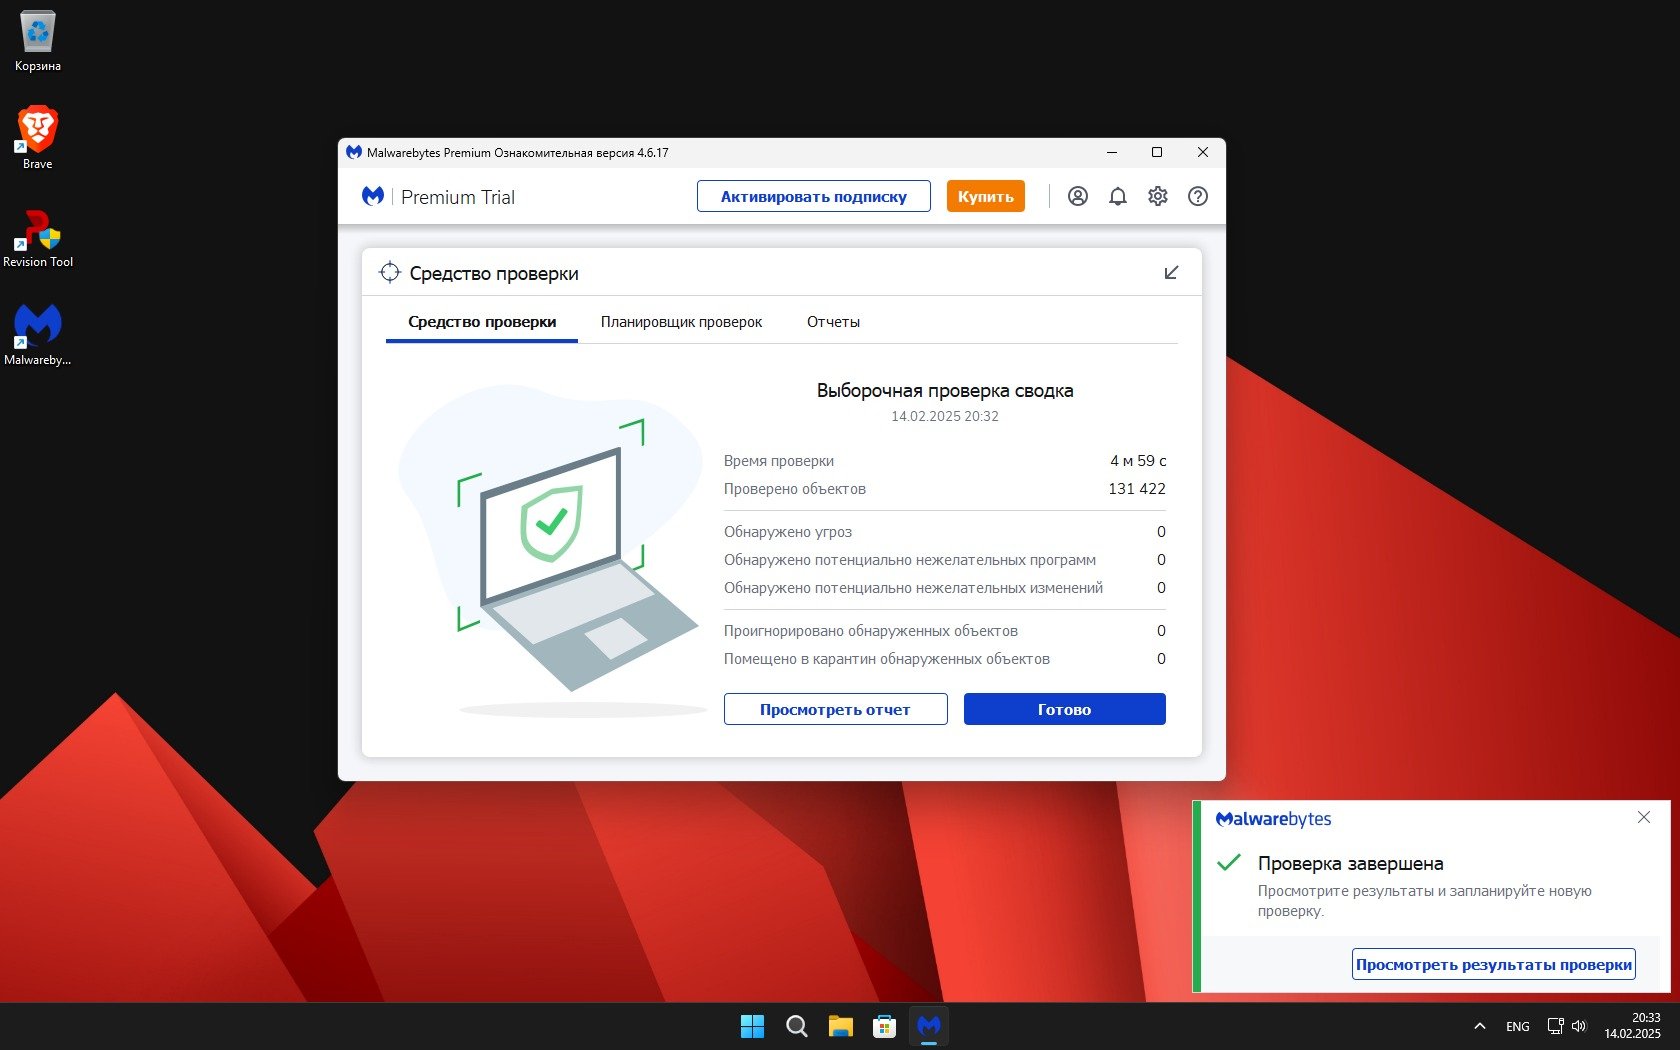Open the volume icon in system tray
The width and height of the screenshot is (1680, 1050).
tap(1579, 1026)
